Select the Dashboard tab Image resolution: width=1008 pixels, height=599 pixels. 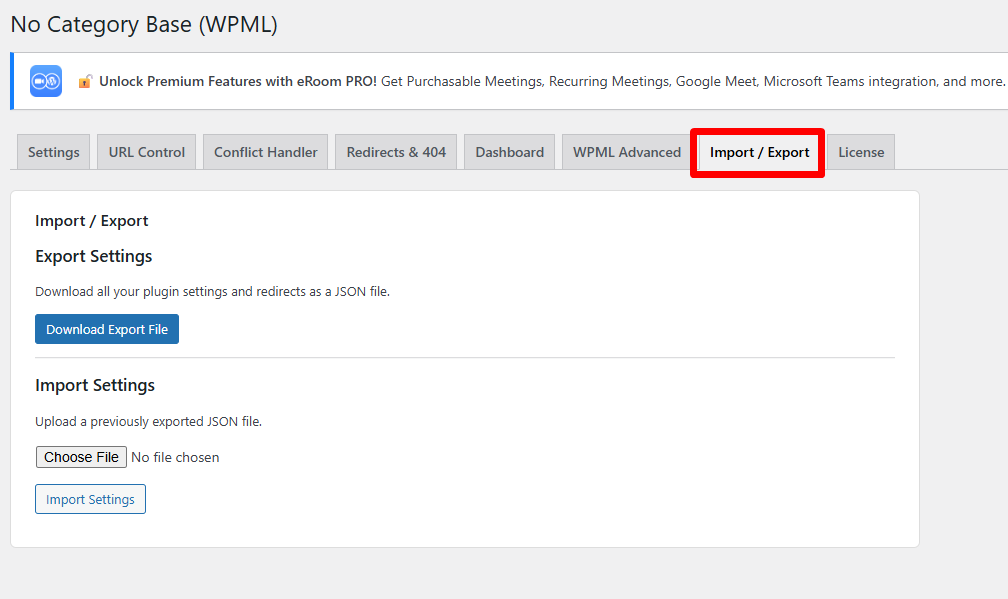509,152
